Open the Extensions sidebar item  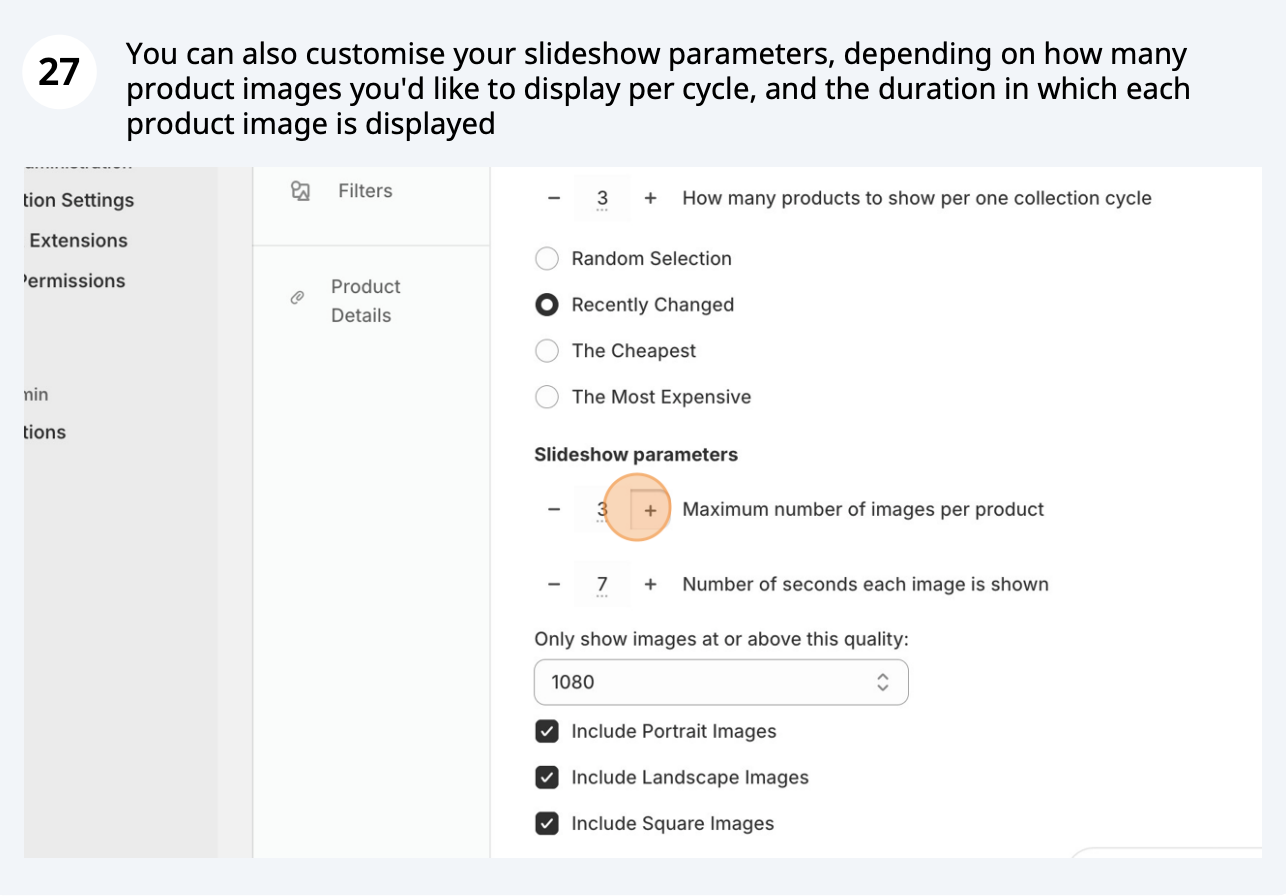(x=78, y=240)
